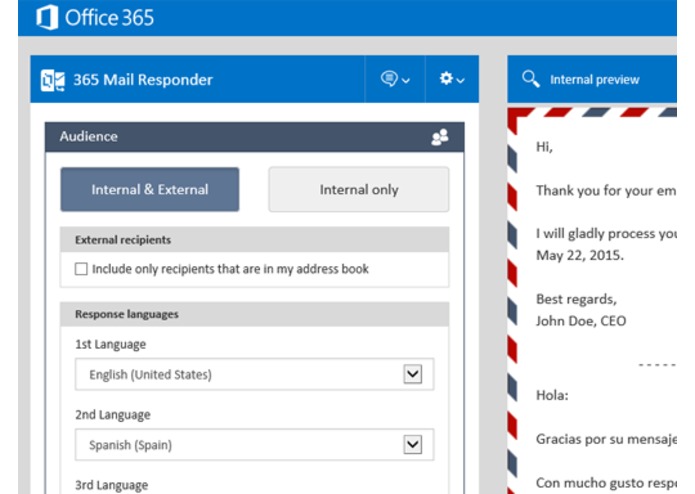
Task: Expand the 1st Language dropdown arrow
Action: [413, 374]
